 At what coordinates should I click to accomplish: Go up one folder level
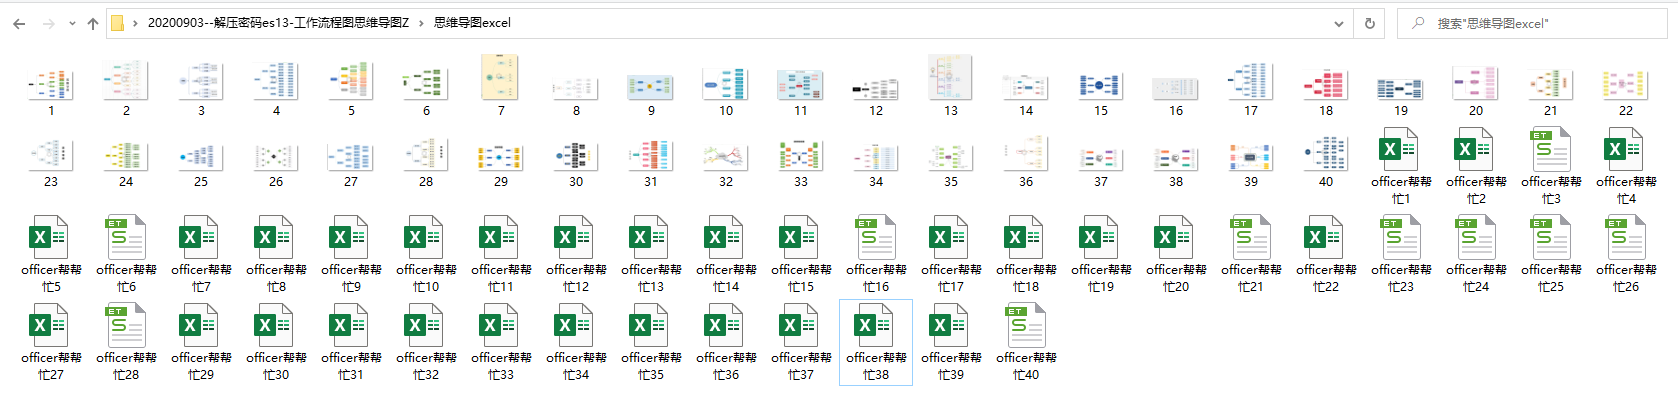pyautogui.click(x=93, y=23)
